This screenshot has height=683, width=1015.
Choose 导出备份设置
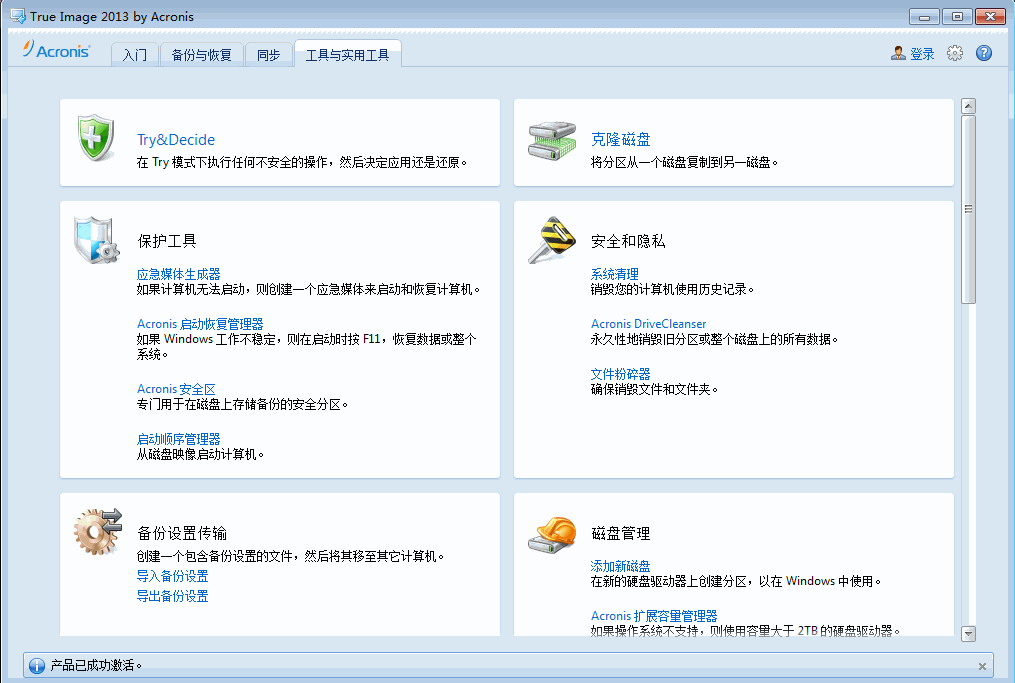coord(172,596)
